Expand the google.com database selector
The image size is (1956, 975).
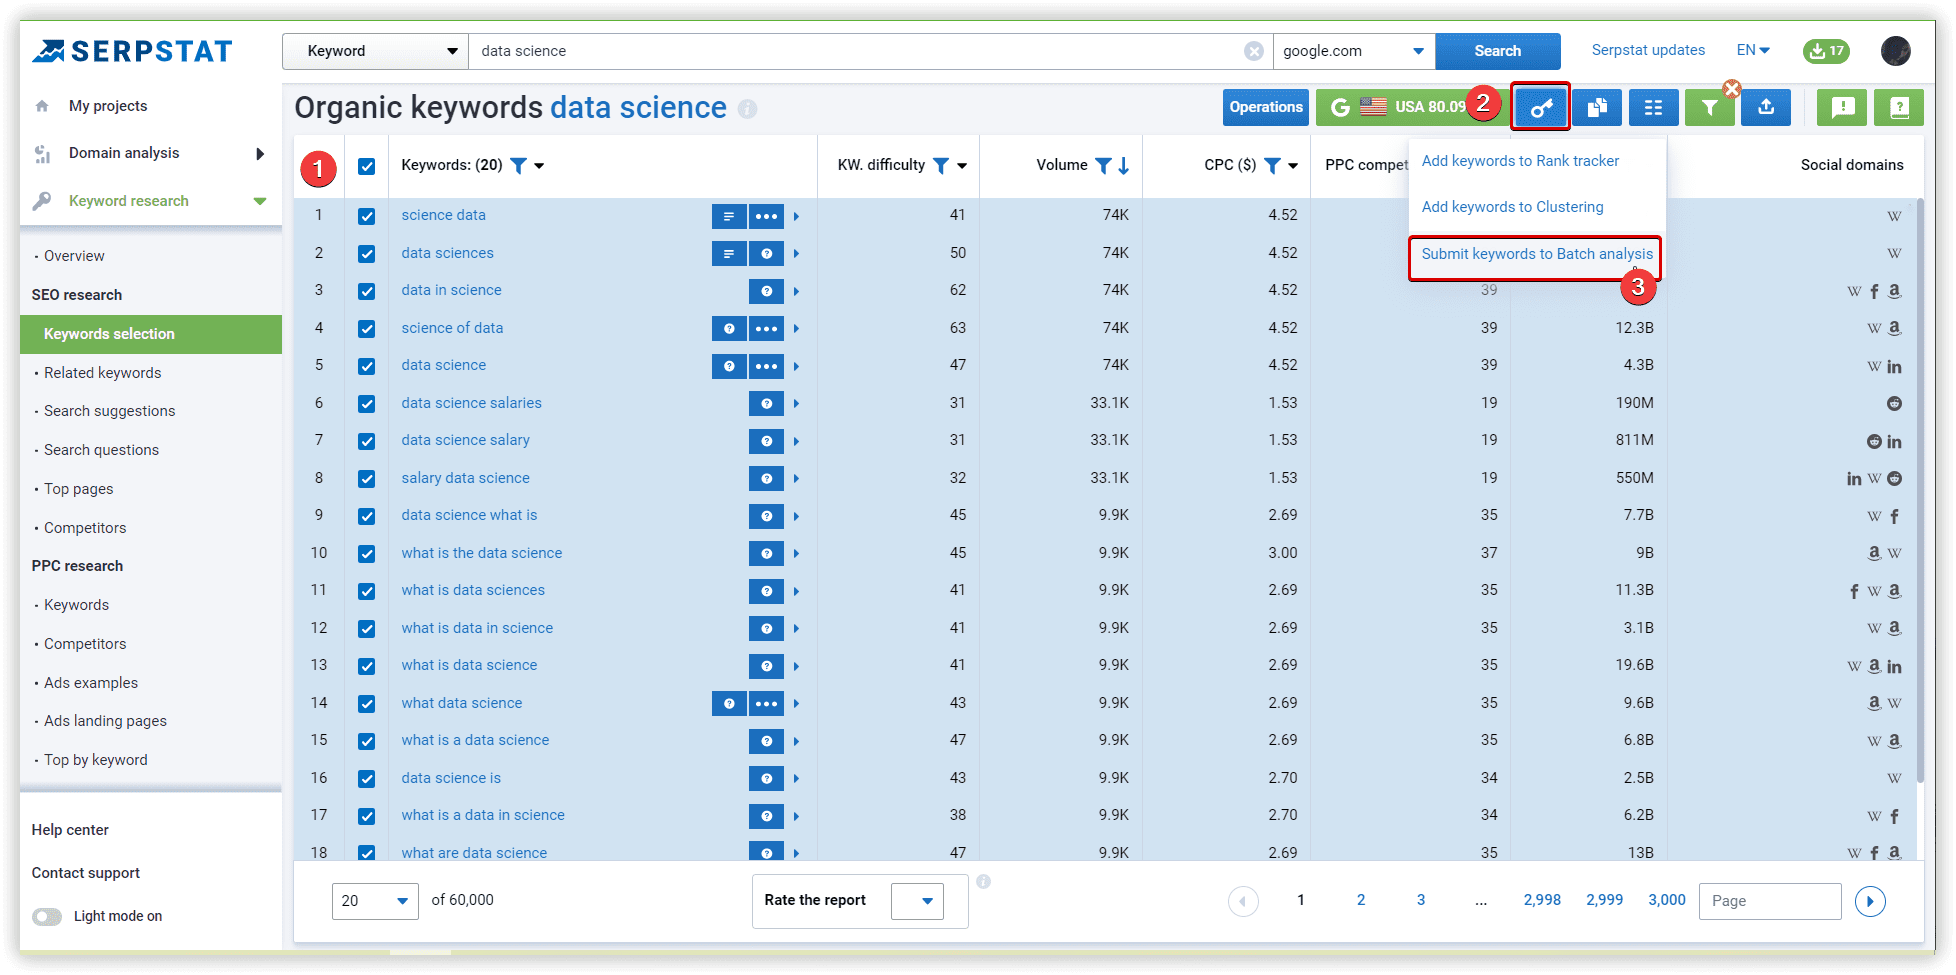[1416, 50]
